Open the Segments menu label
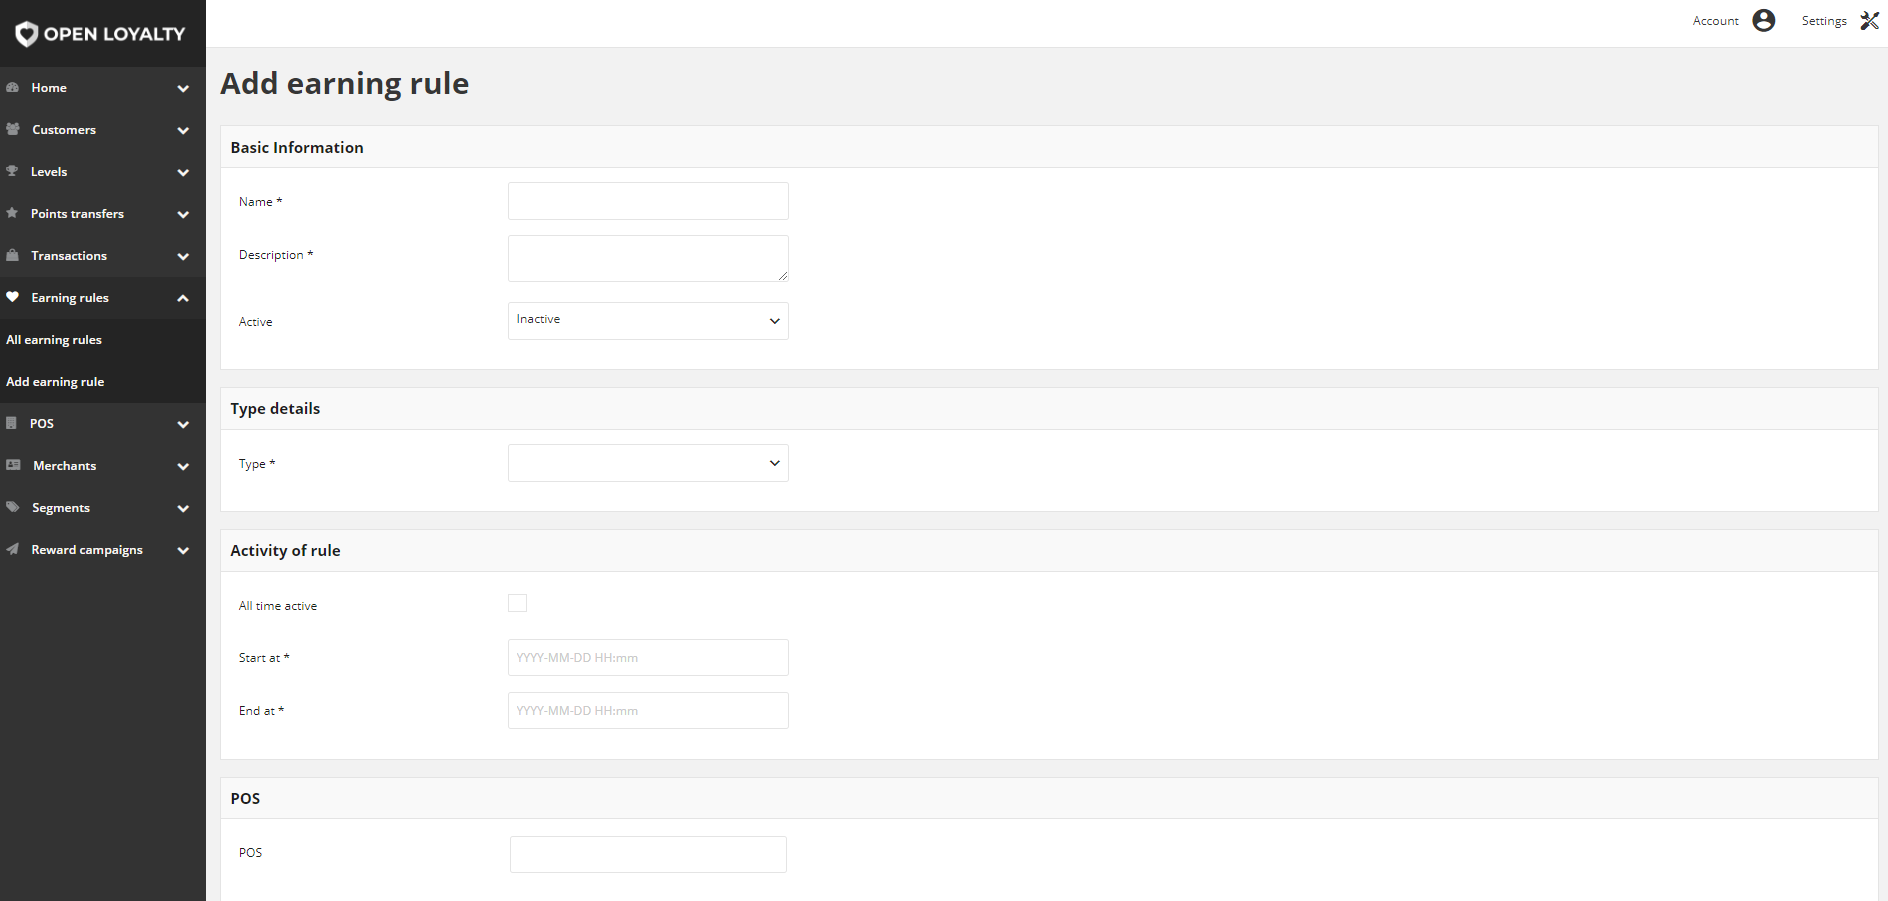 [x=61, y=508]
